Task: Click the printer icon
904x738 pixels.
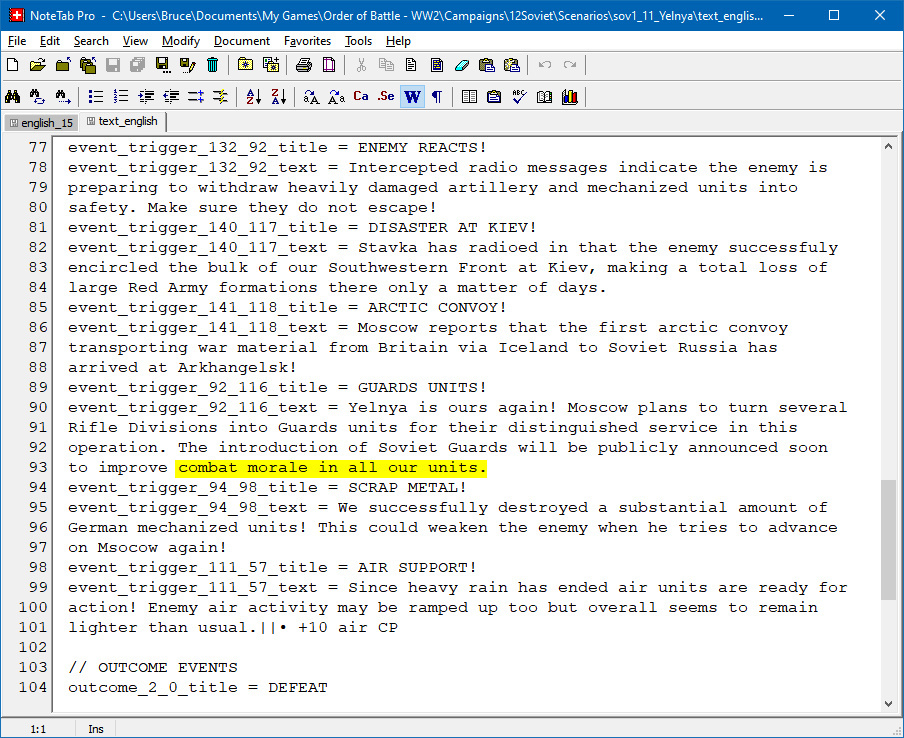Action: [x=304, y=65]
